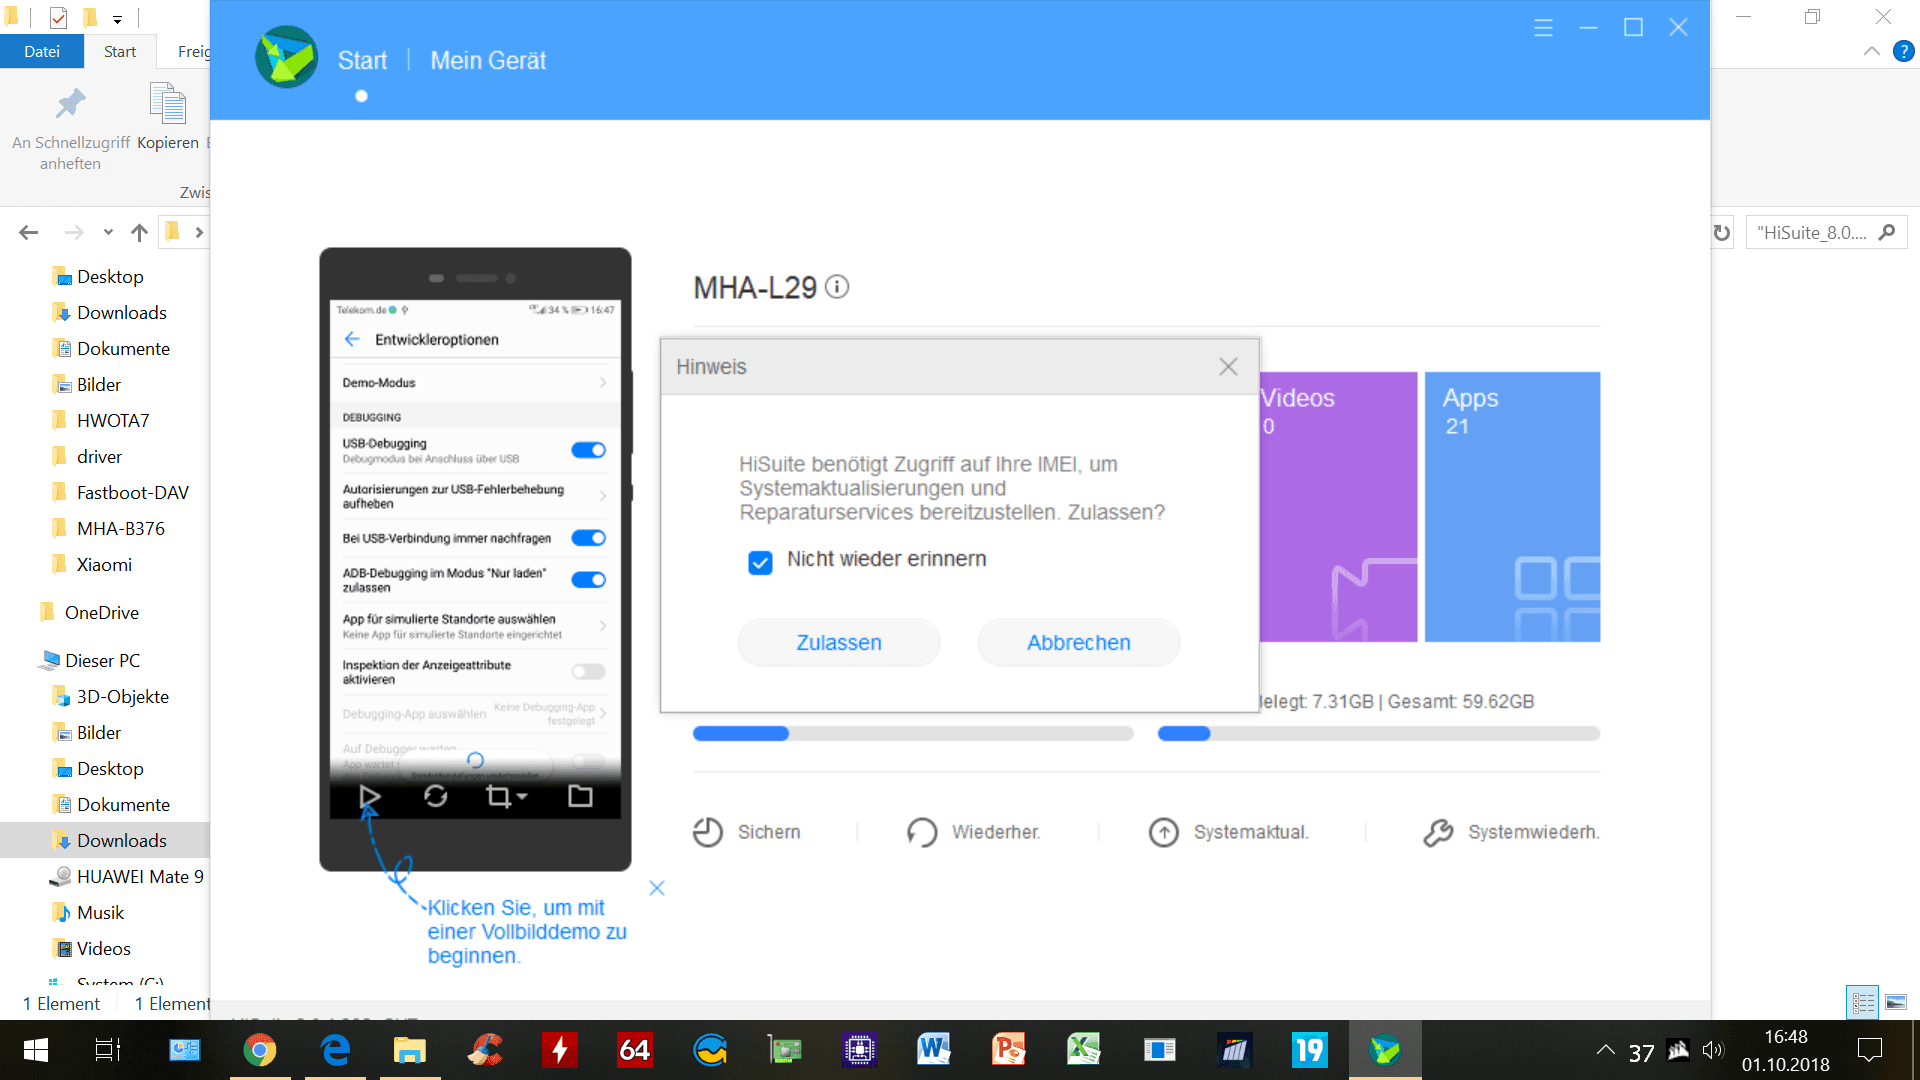
Task: Close the Hinweis dialog with the X
Action: coord(1228,367)
